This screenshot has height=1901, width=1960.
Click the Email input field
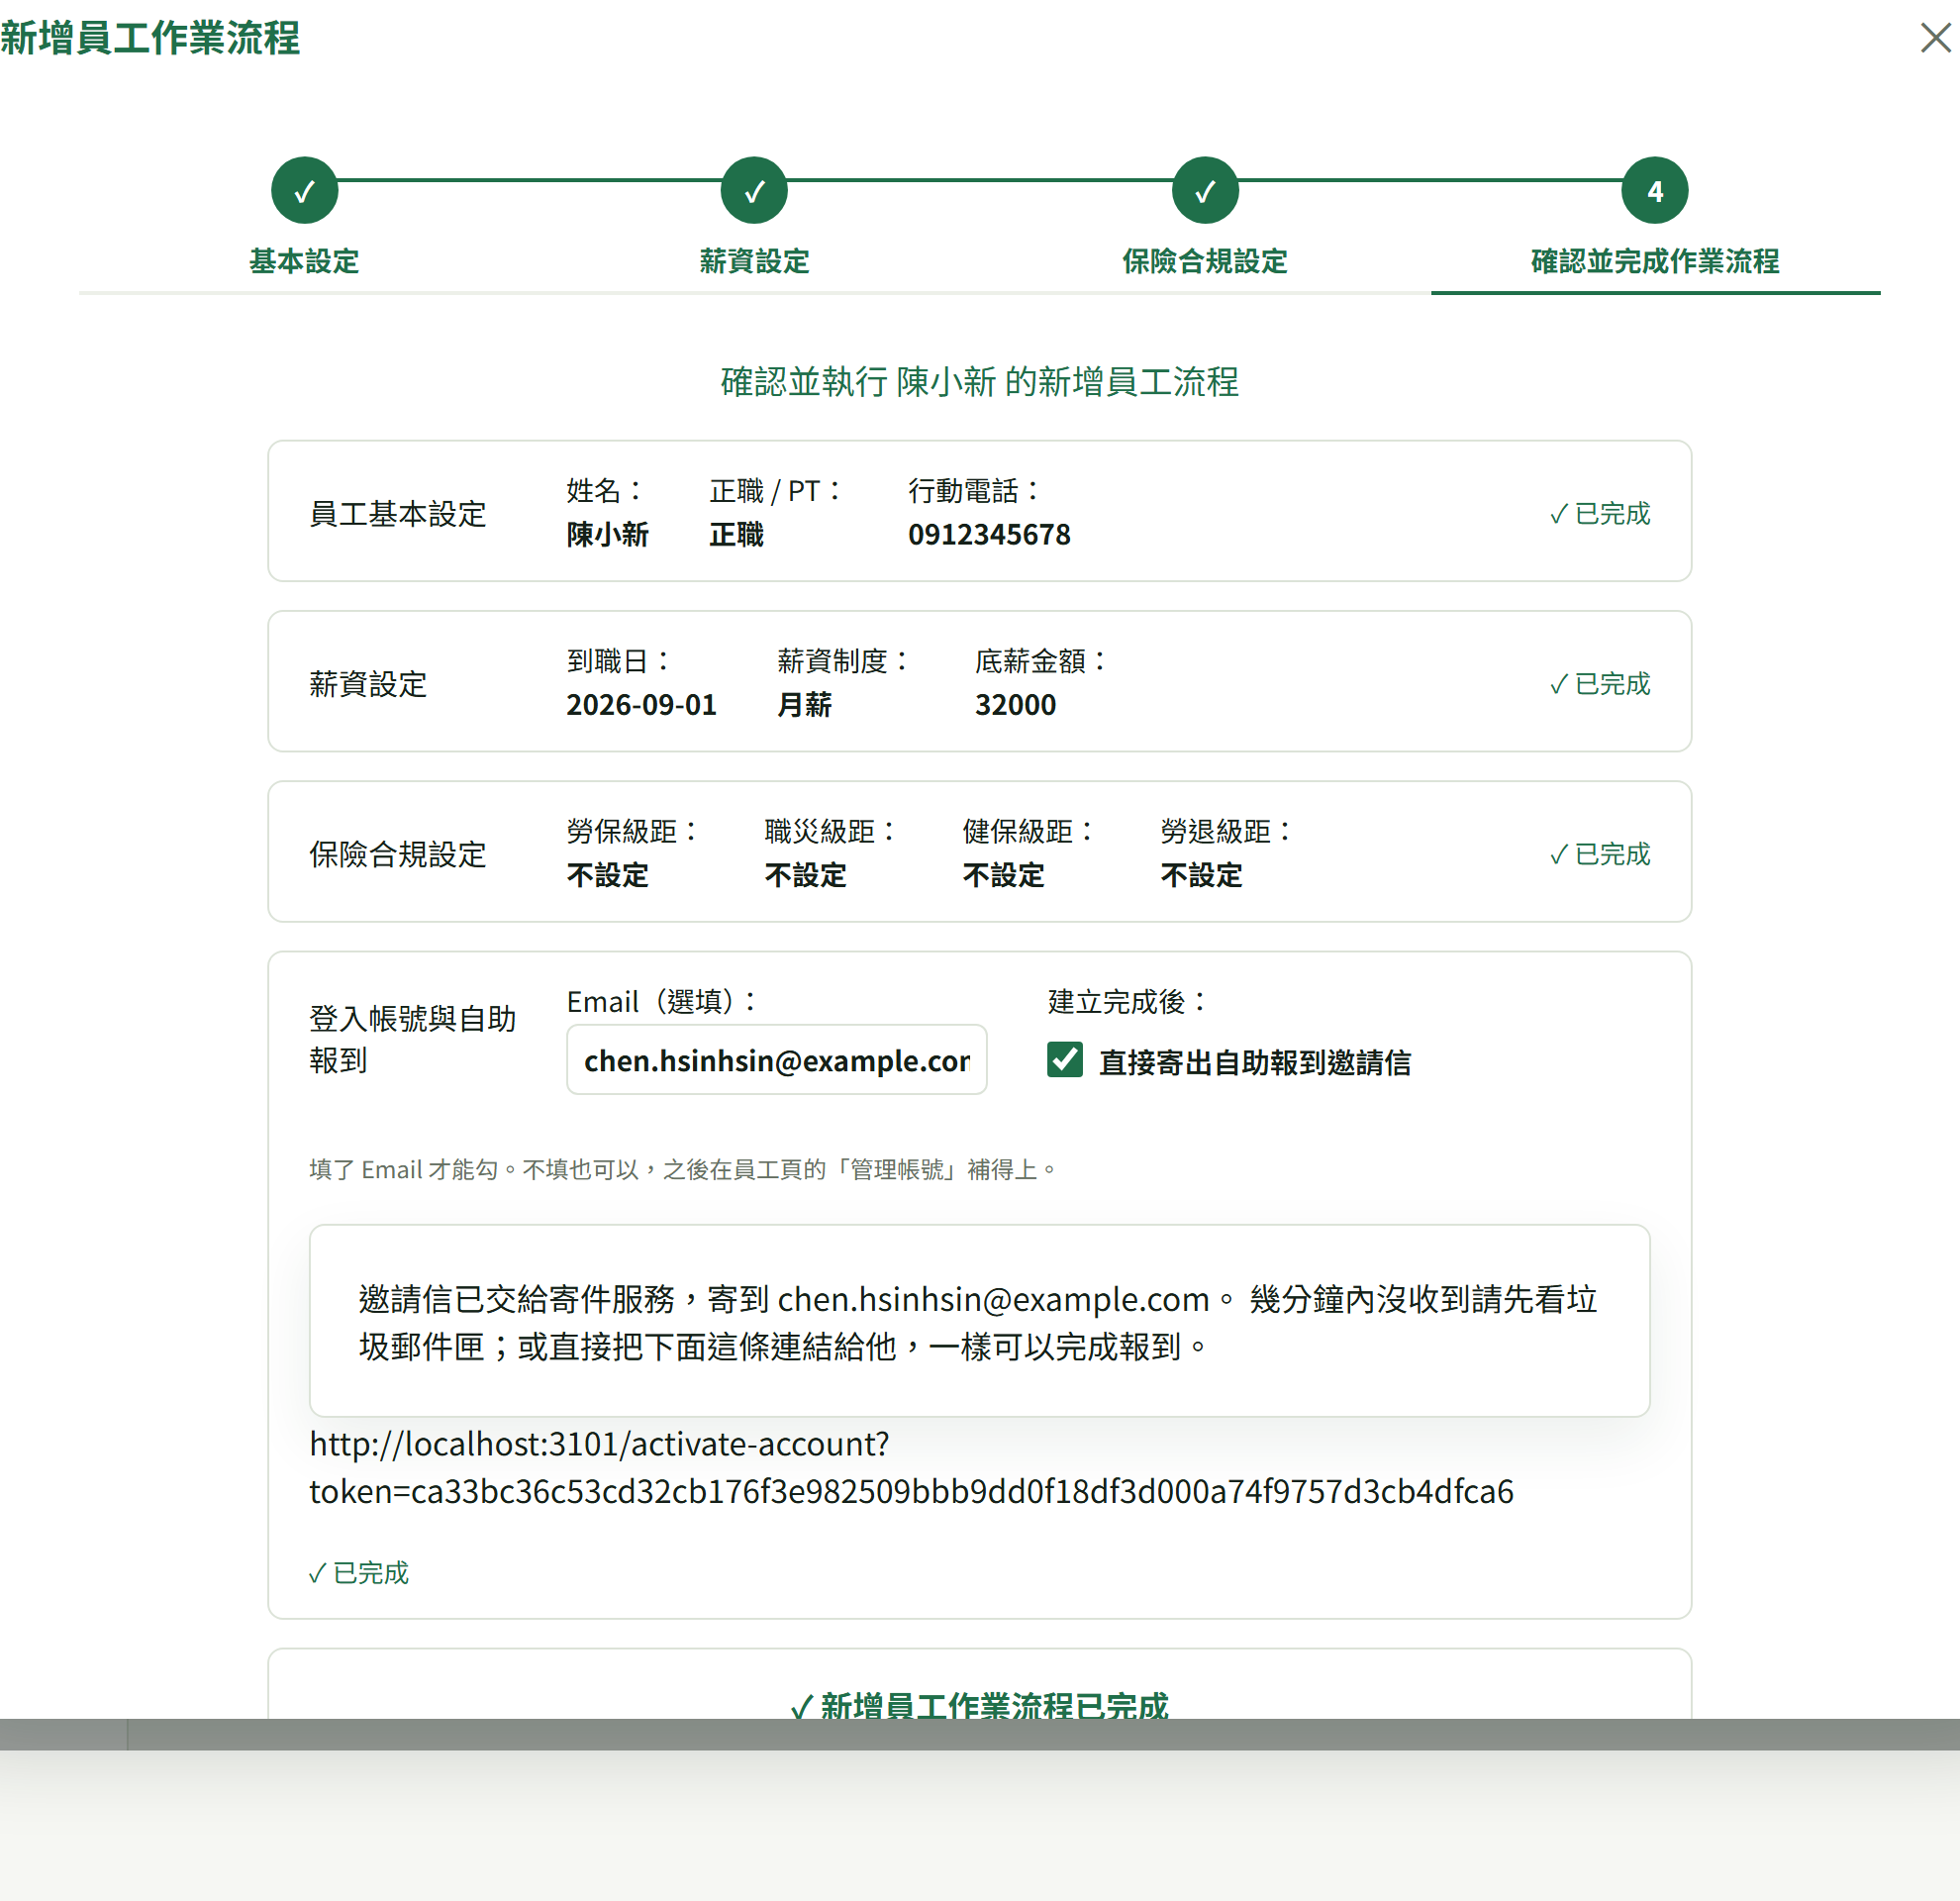pos(777,1060)
